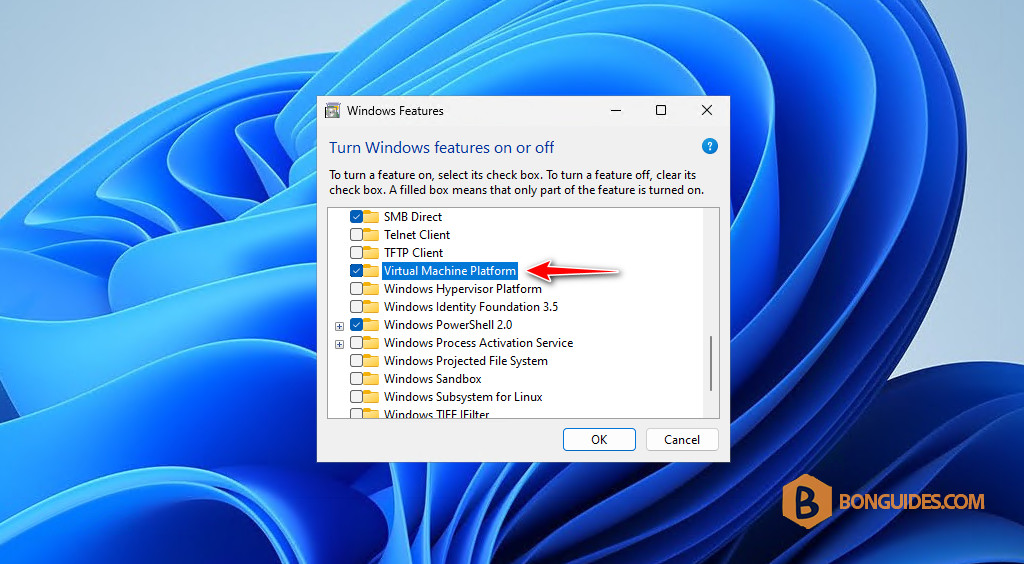The width and height of the screenshot is (1024, 564).
Task: Dismiss the dialog with Cancel
Action: coord(682,439)
